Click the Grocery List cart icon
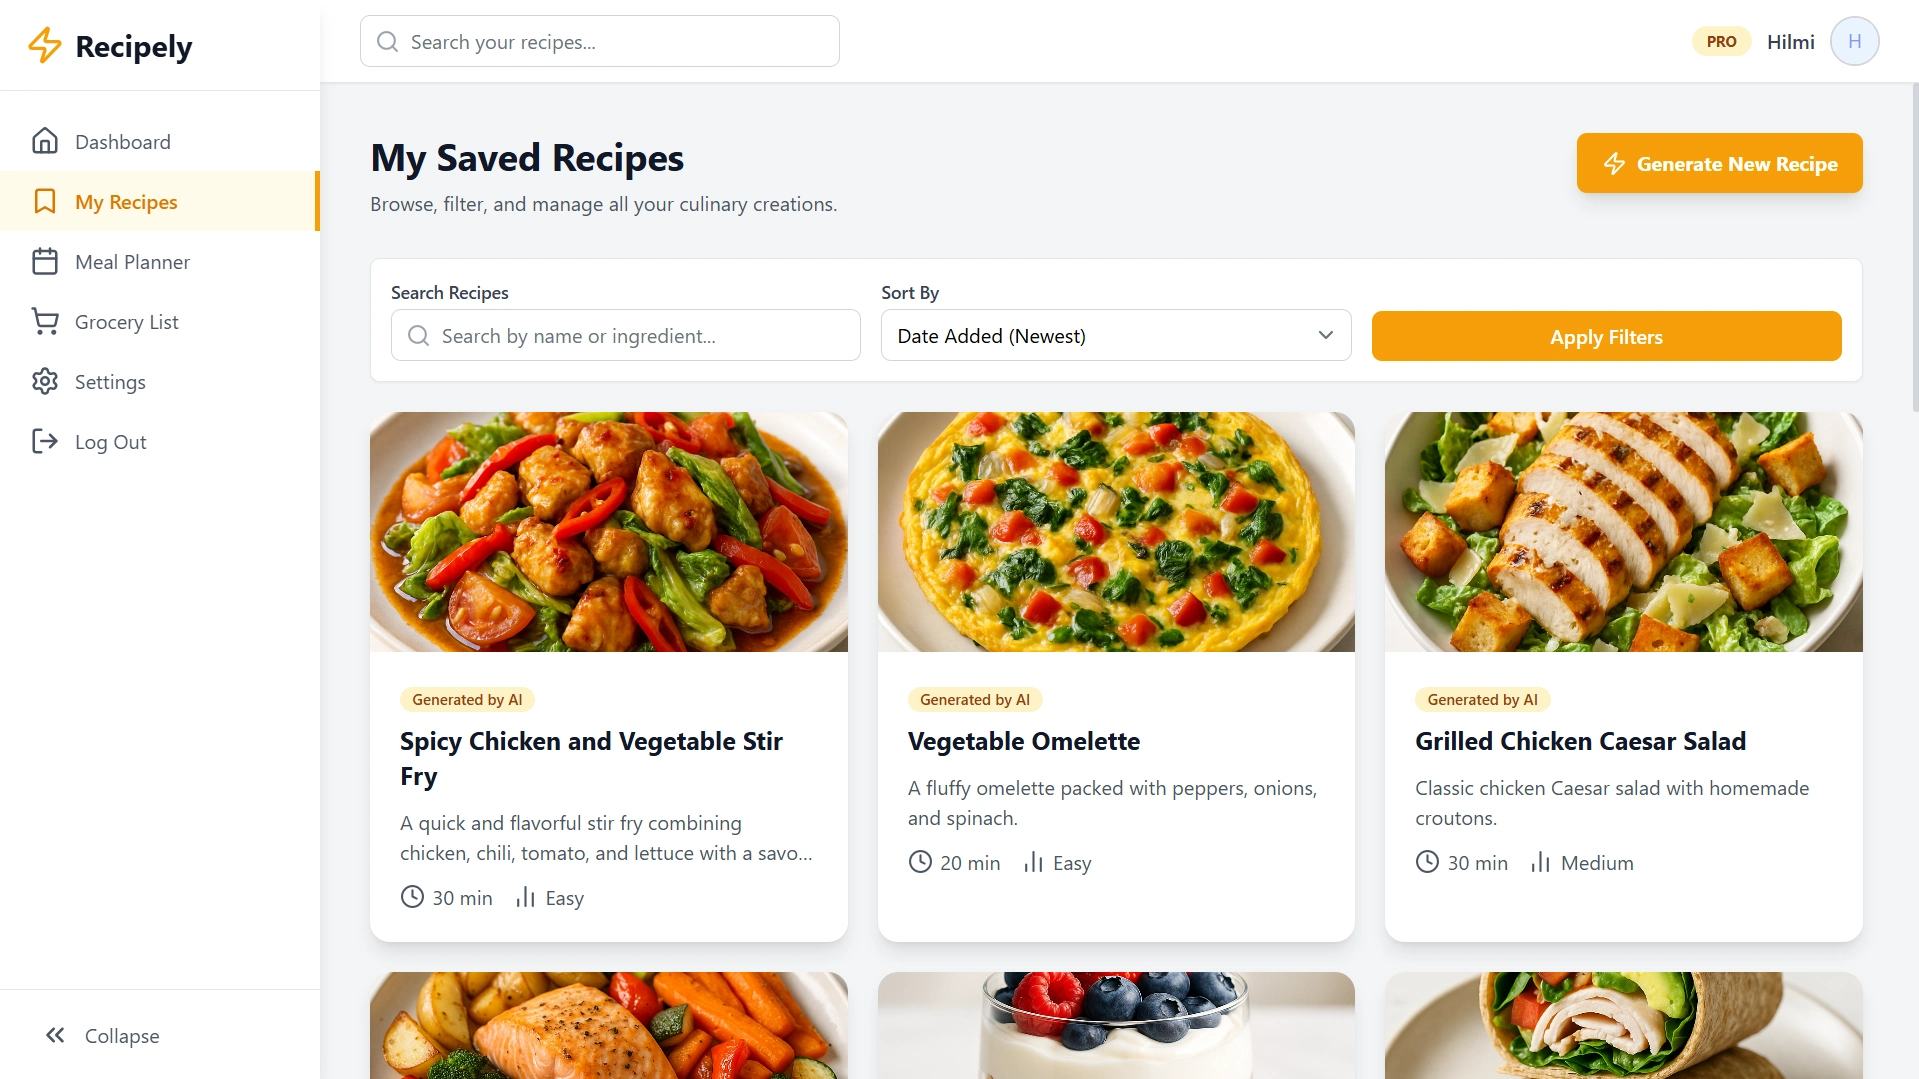1919x1079 pixels. [45, 322]
